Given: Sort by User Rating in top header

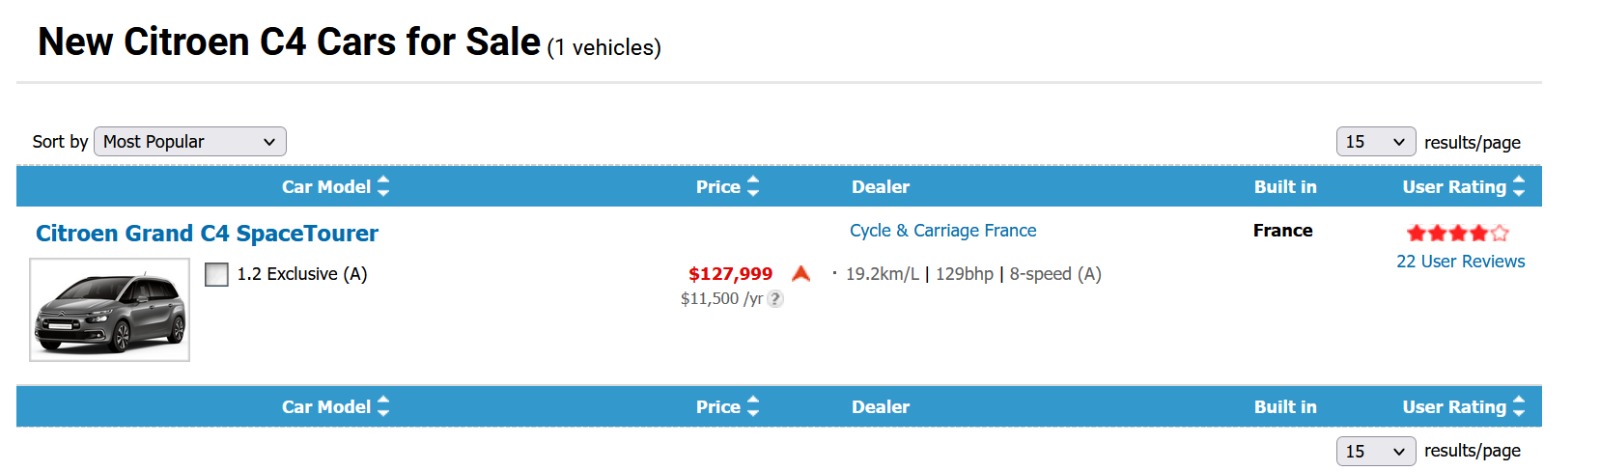Looking at the screenshot, I should 1518,187.
